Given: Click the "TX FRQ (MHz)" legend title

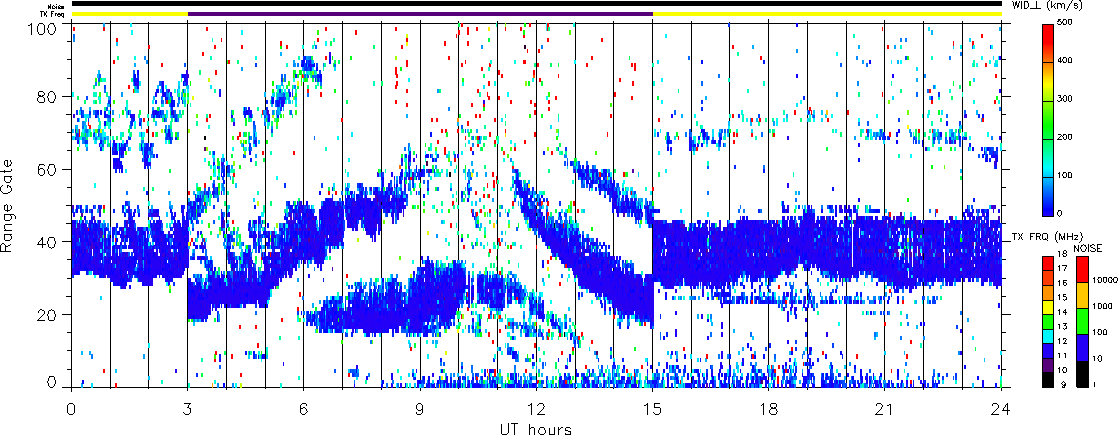Looking at the screenshot, I should pos(1046,235).
